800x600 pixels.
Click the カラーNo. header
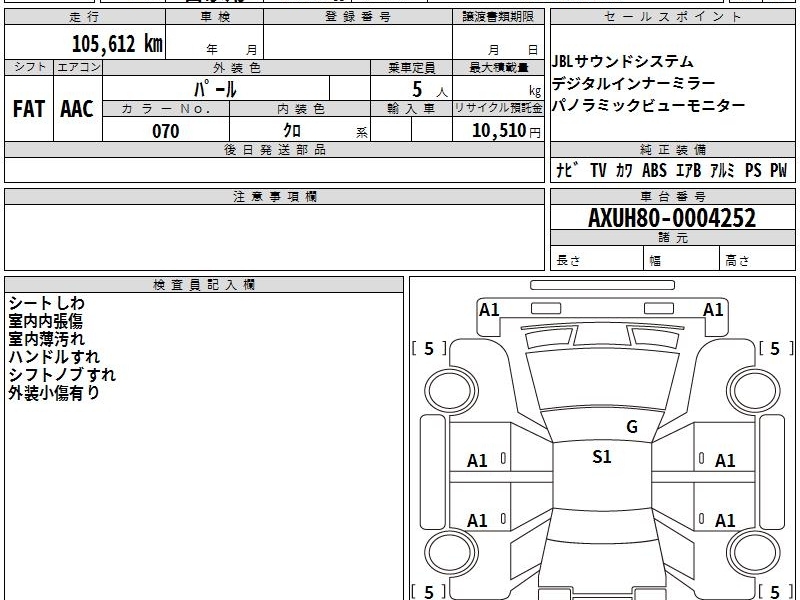166,109
